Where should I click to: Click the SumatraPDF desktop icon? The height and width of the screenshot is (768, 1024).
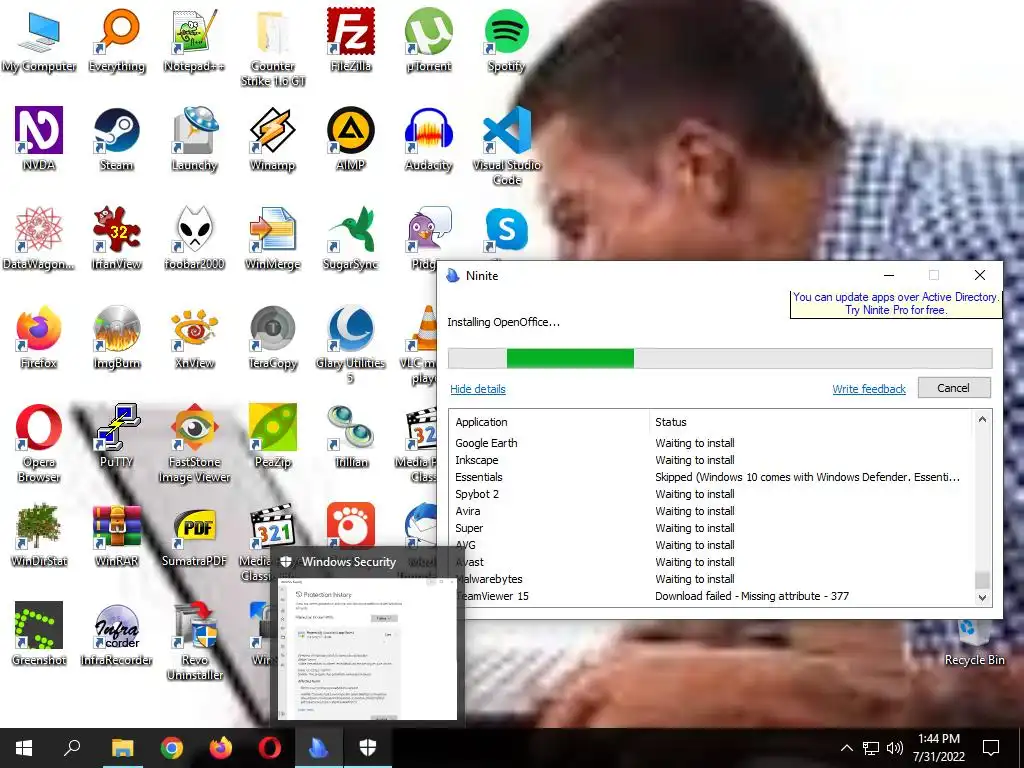point(194,535)
